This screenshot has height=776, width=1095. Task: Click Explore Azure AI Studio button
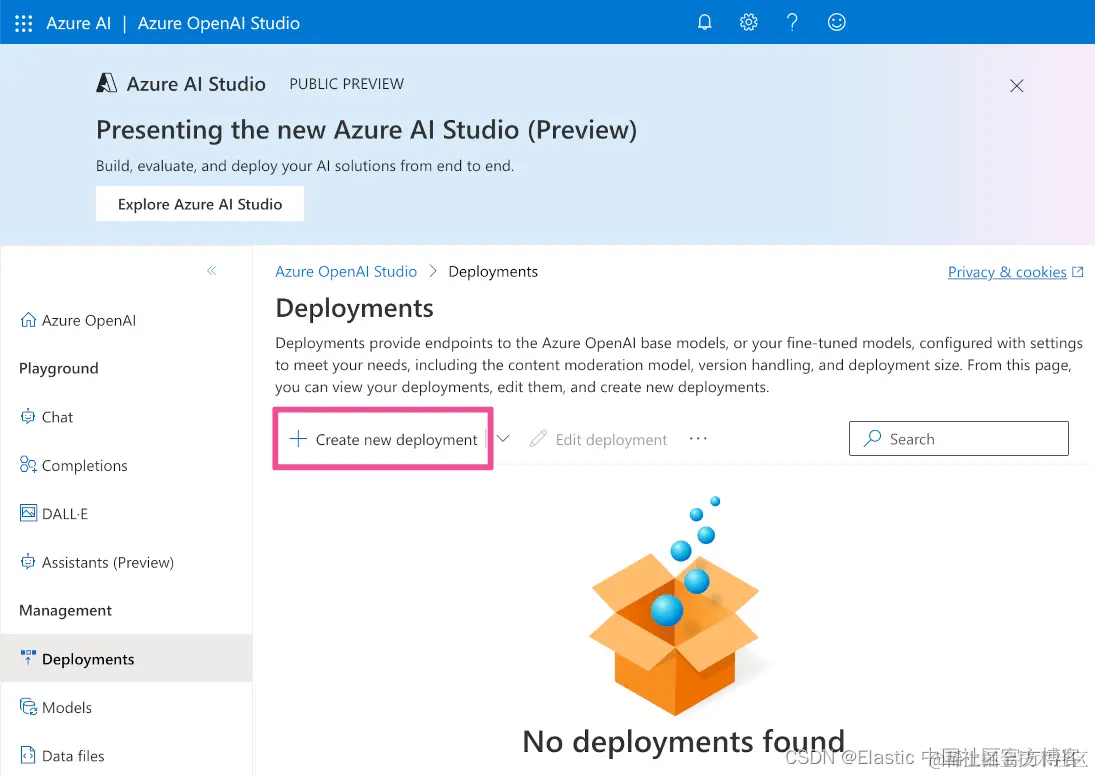200,203
